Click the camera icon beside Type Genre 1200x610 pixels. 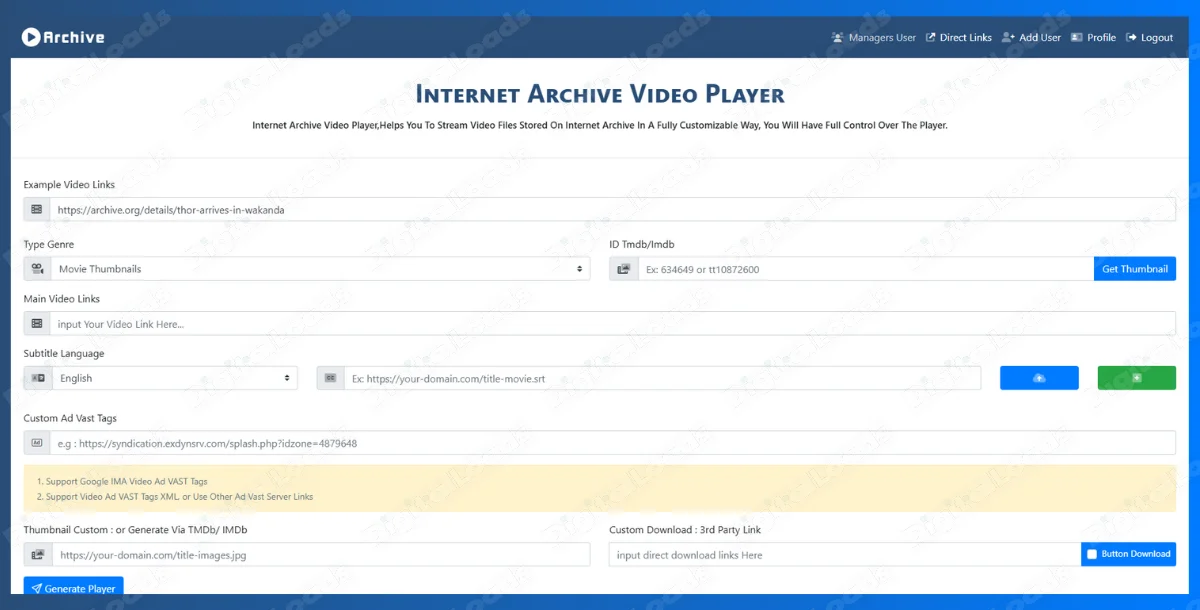[x=37, y=269]
